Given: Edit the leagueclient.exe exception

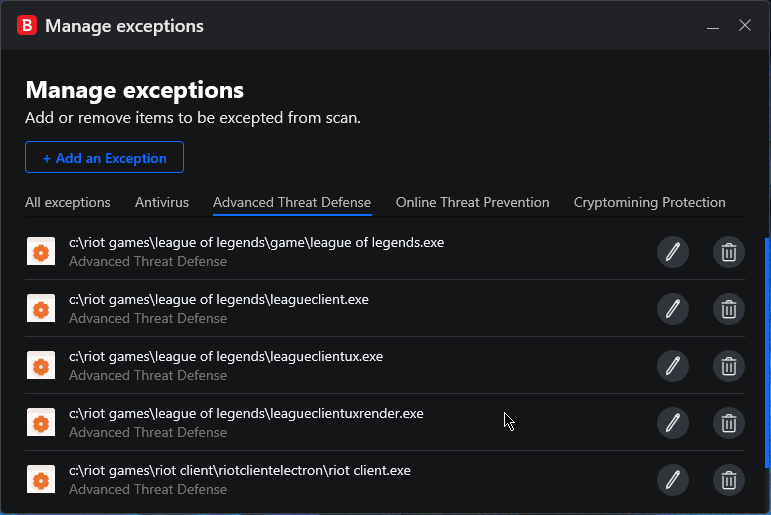Looking at the screenshot, I should (x=673, y=309).
